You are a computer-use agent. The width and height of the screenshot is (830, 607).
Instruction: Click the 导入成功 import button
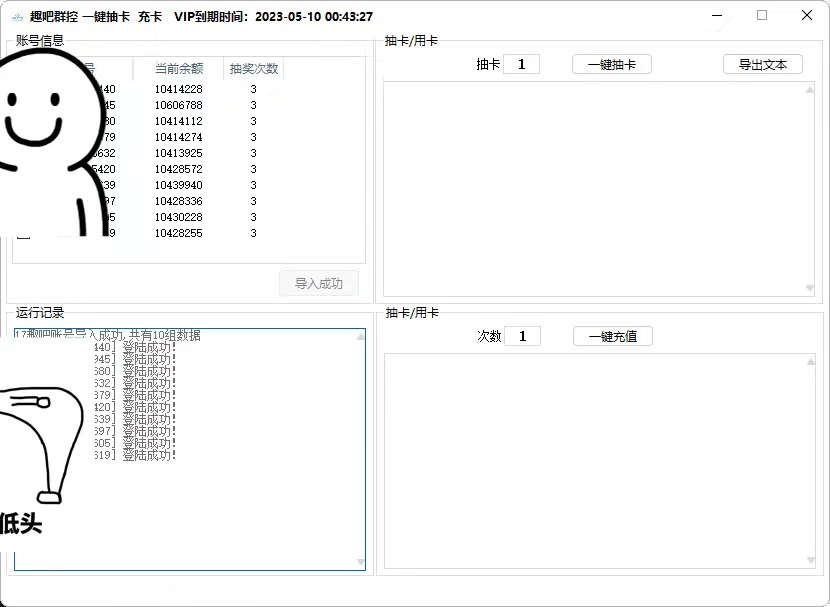point(318,283)
